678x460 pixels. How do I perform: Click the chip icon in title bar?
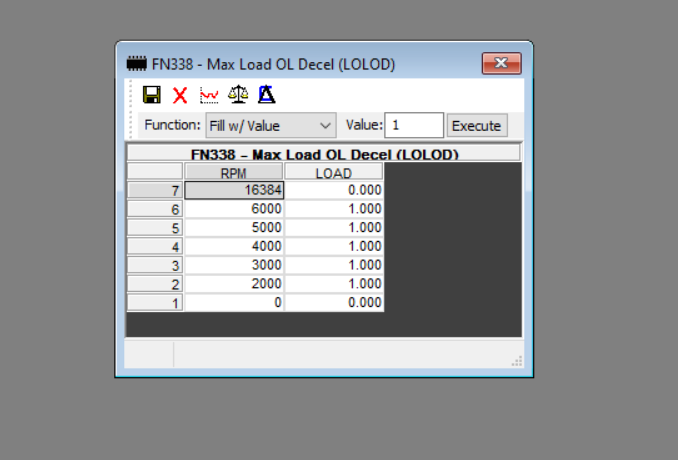(x=137, y=64)
